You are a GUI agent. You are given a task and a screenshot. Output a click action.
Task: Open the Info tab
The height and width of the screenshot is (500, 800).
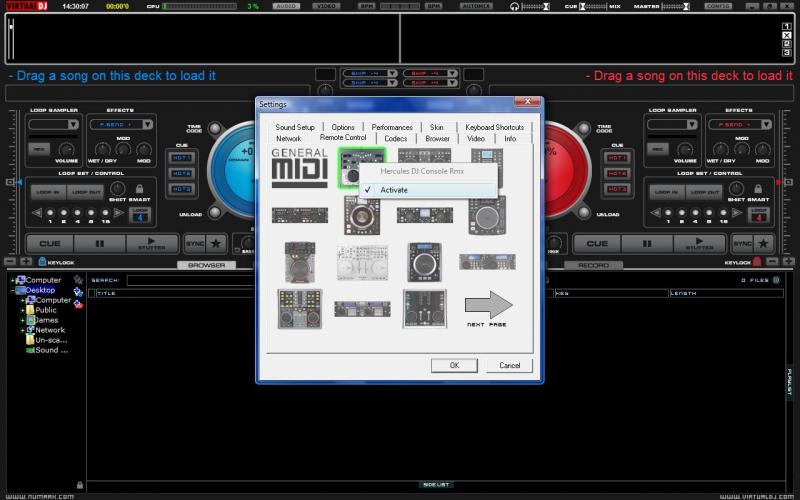(x=510, y=138)
